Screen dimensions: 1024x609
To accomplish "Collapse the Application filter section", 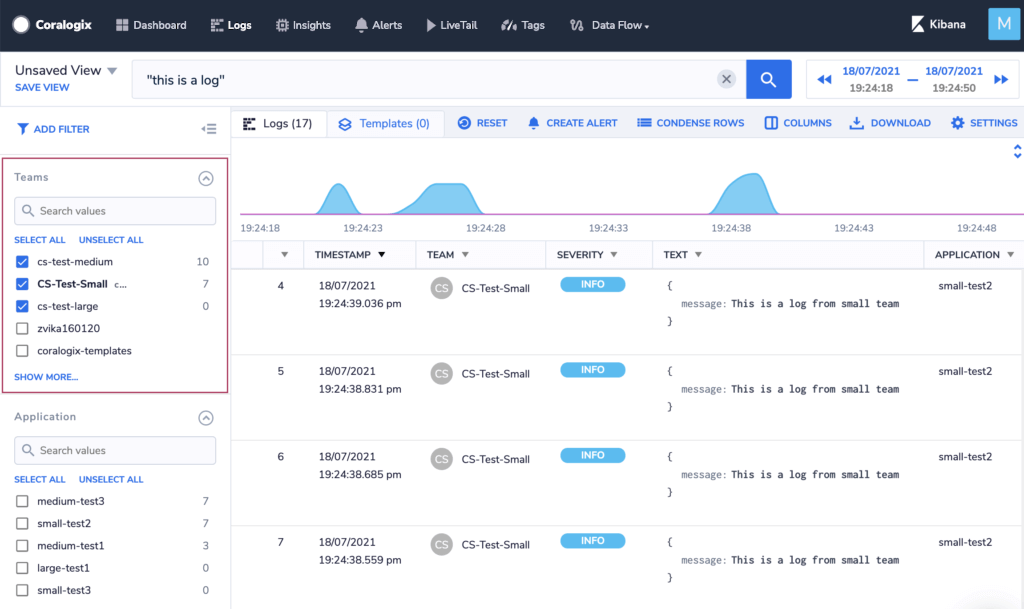I will coord(206,418).
